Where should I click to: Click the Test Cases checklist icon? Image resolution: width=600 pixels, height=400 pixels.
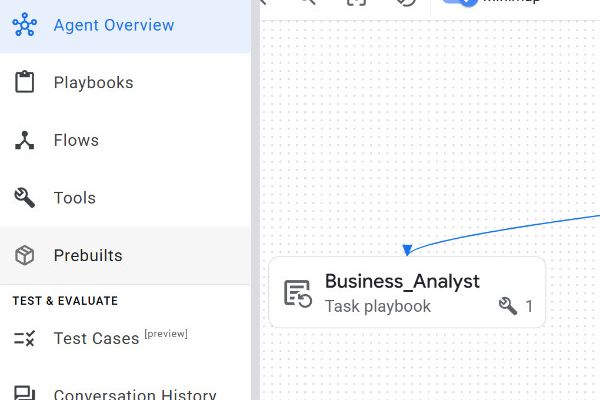pos(25,339)
